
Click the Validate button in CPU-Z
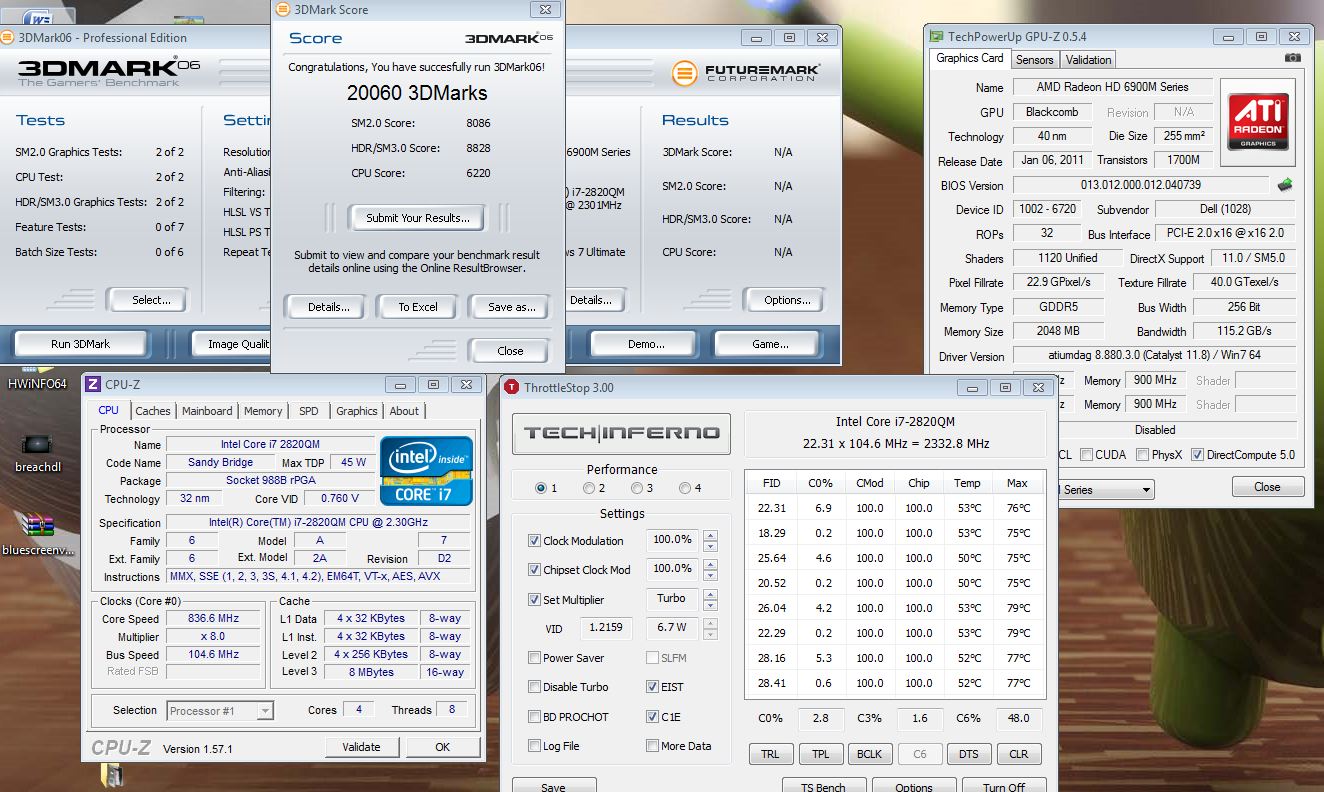coord(361,746)
